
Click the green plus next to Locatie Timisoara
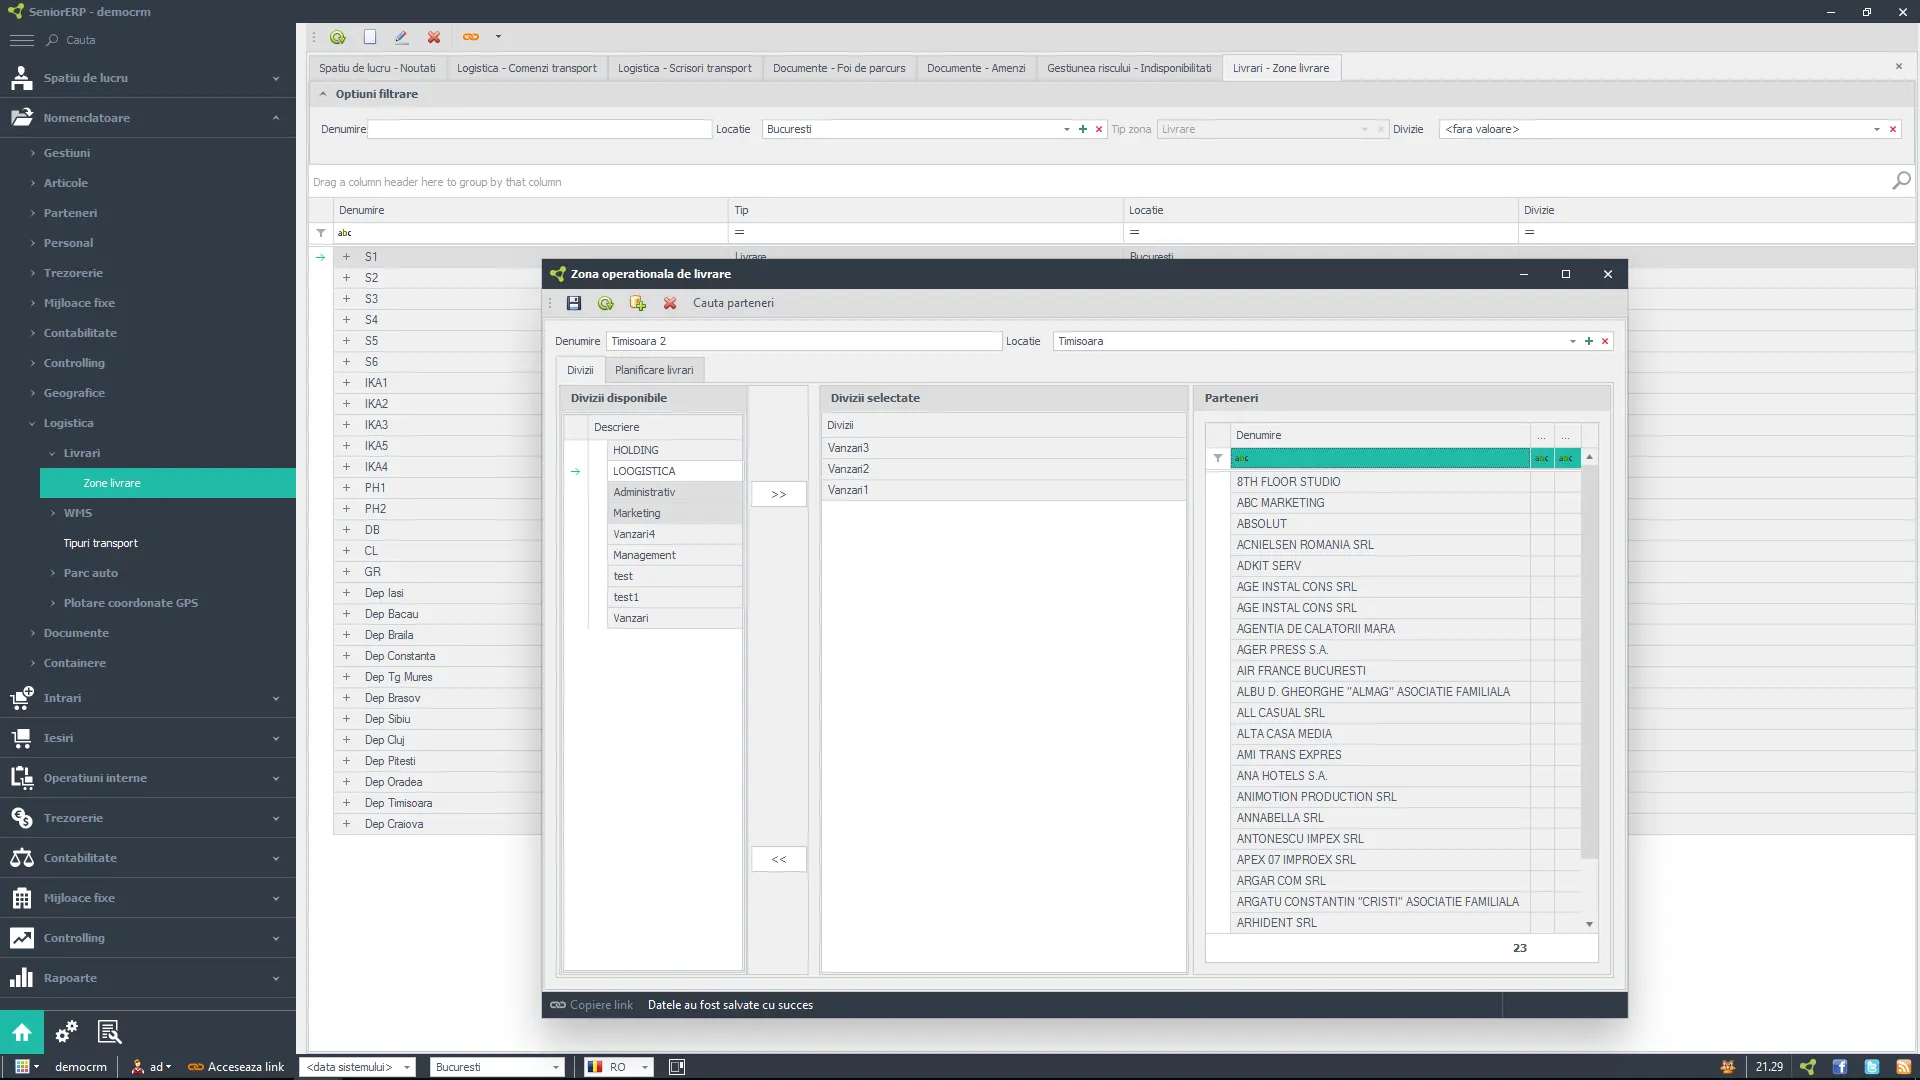(x=1589, y=341)
